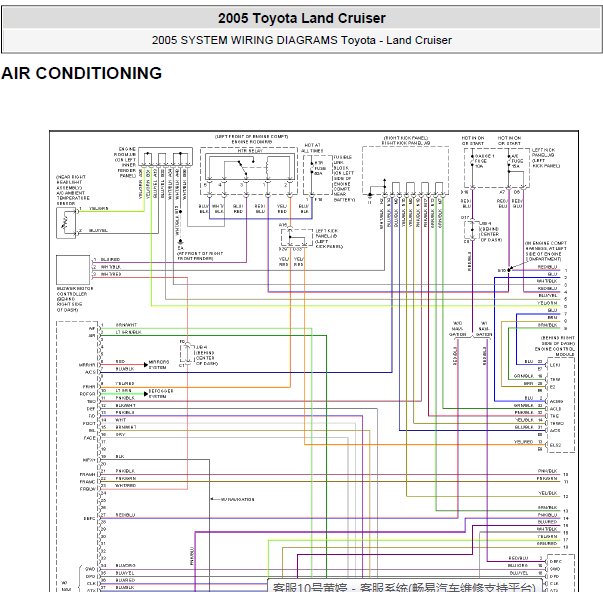The image size is (603, 592).
Task: Click the "GRY" wire label at pin 16
Action: (x=120, y=434)
